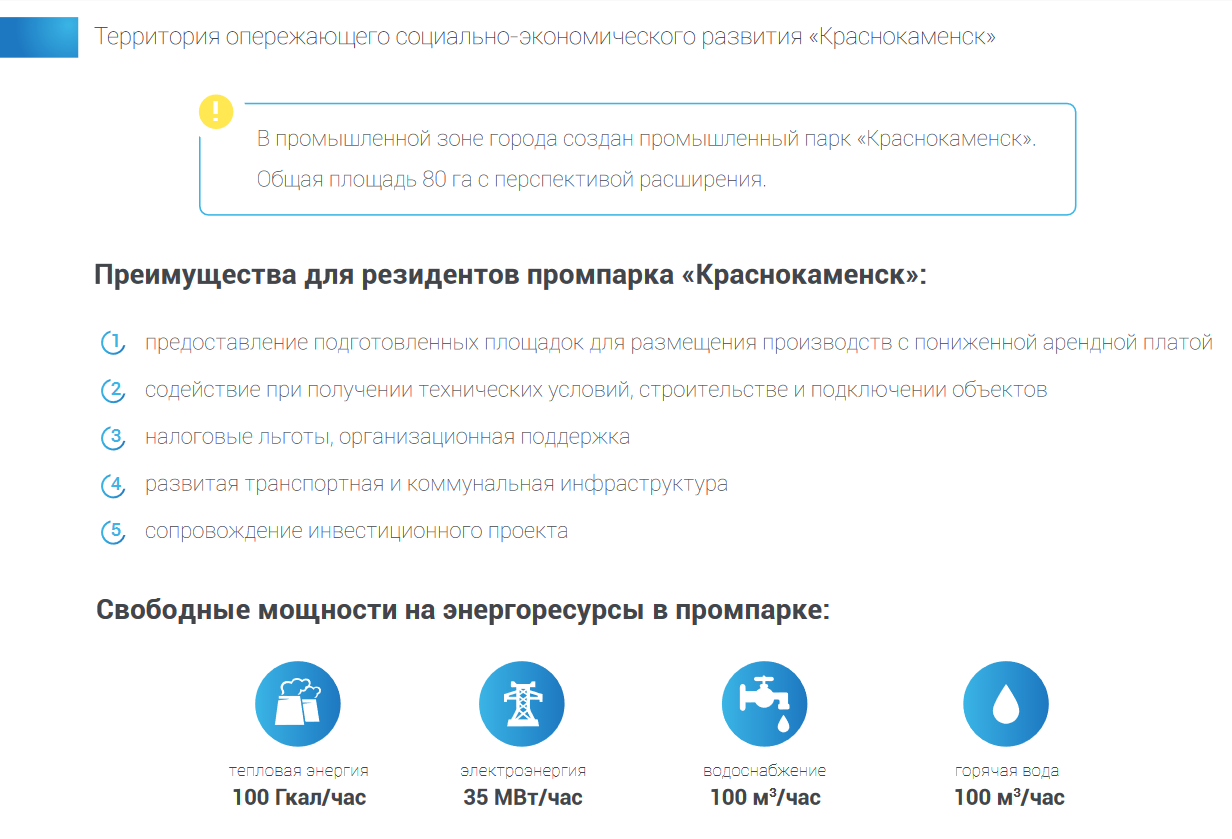Click heading 'Преимущества для резидентов промпарка'
Viewport: 1232px width, 839px height.
511,275
